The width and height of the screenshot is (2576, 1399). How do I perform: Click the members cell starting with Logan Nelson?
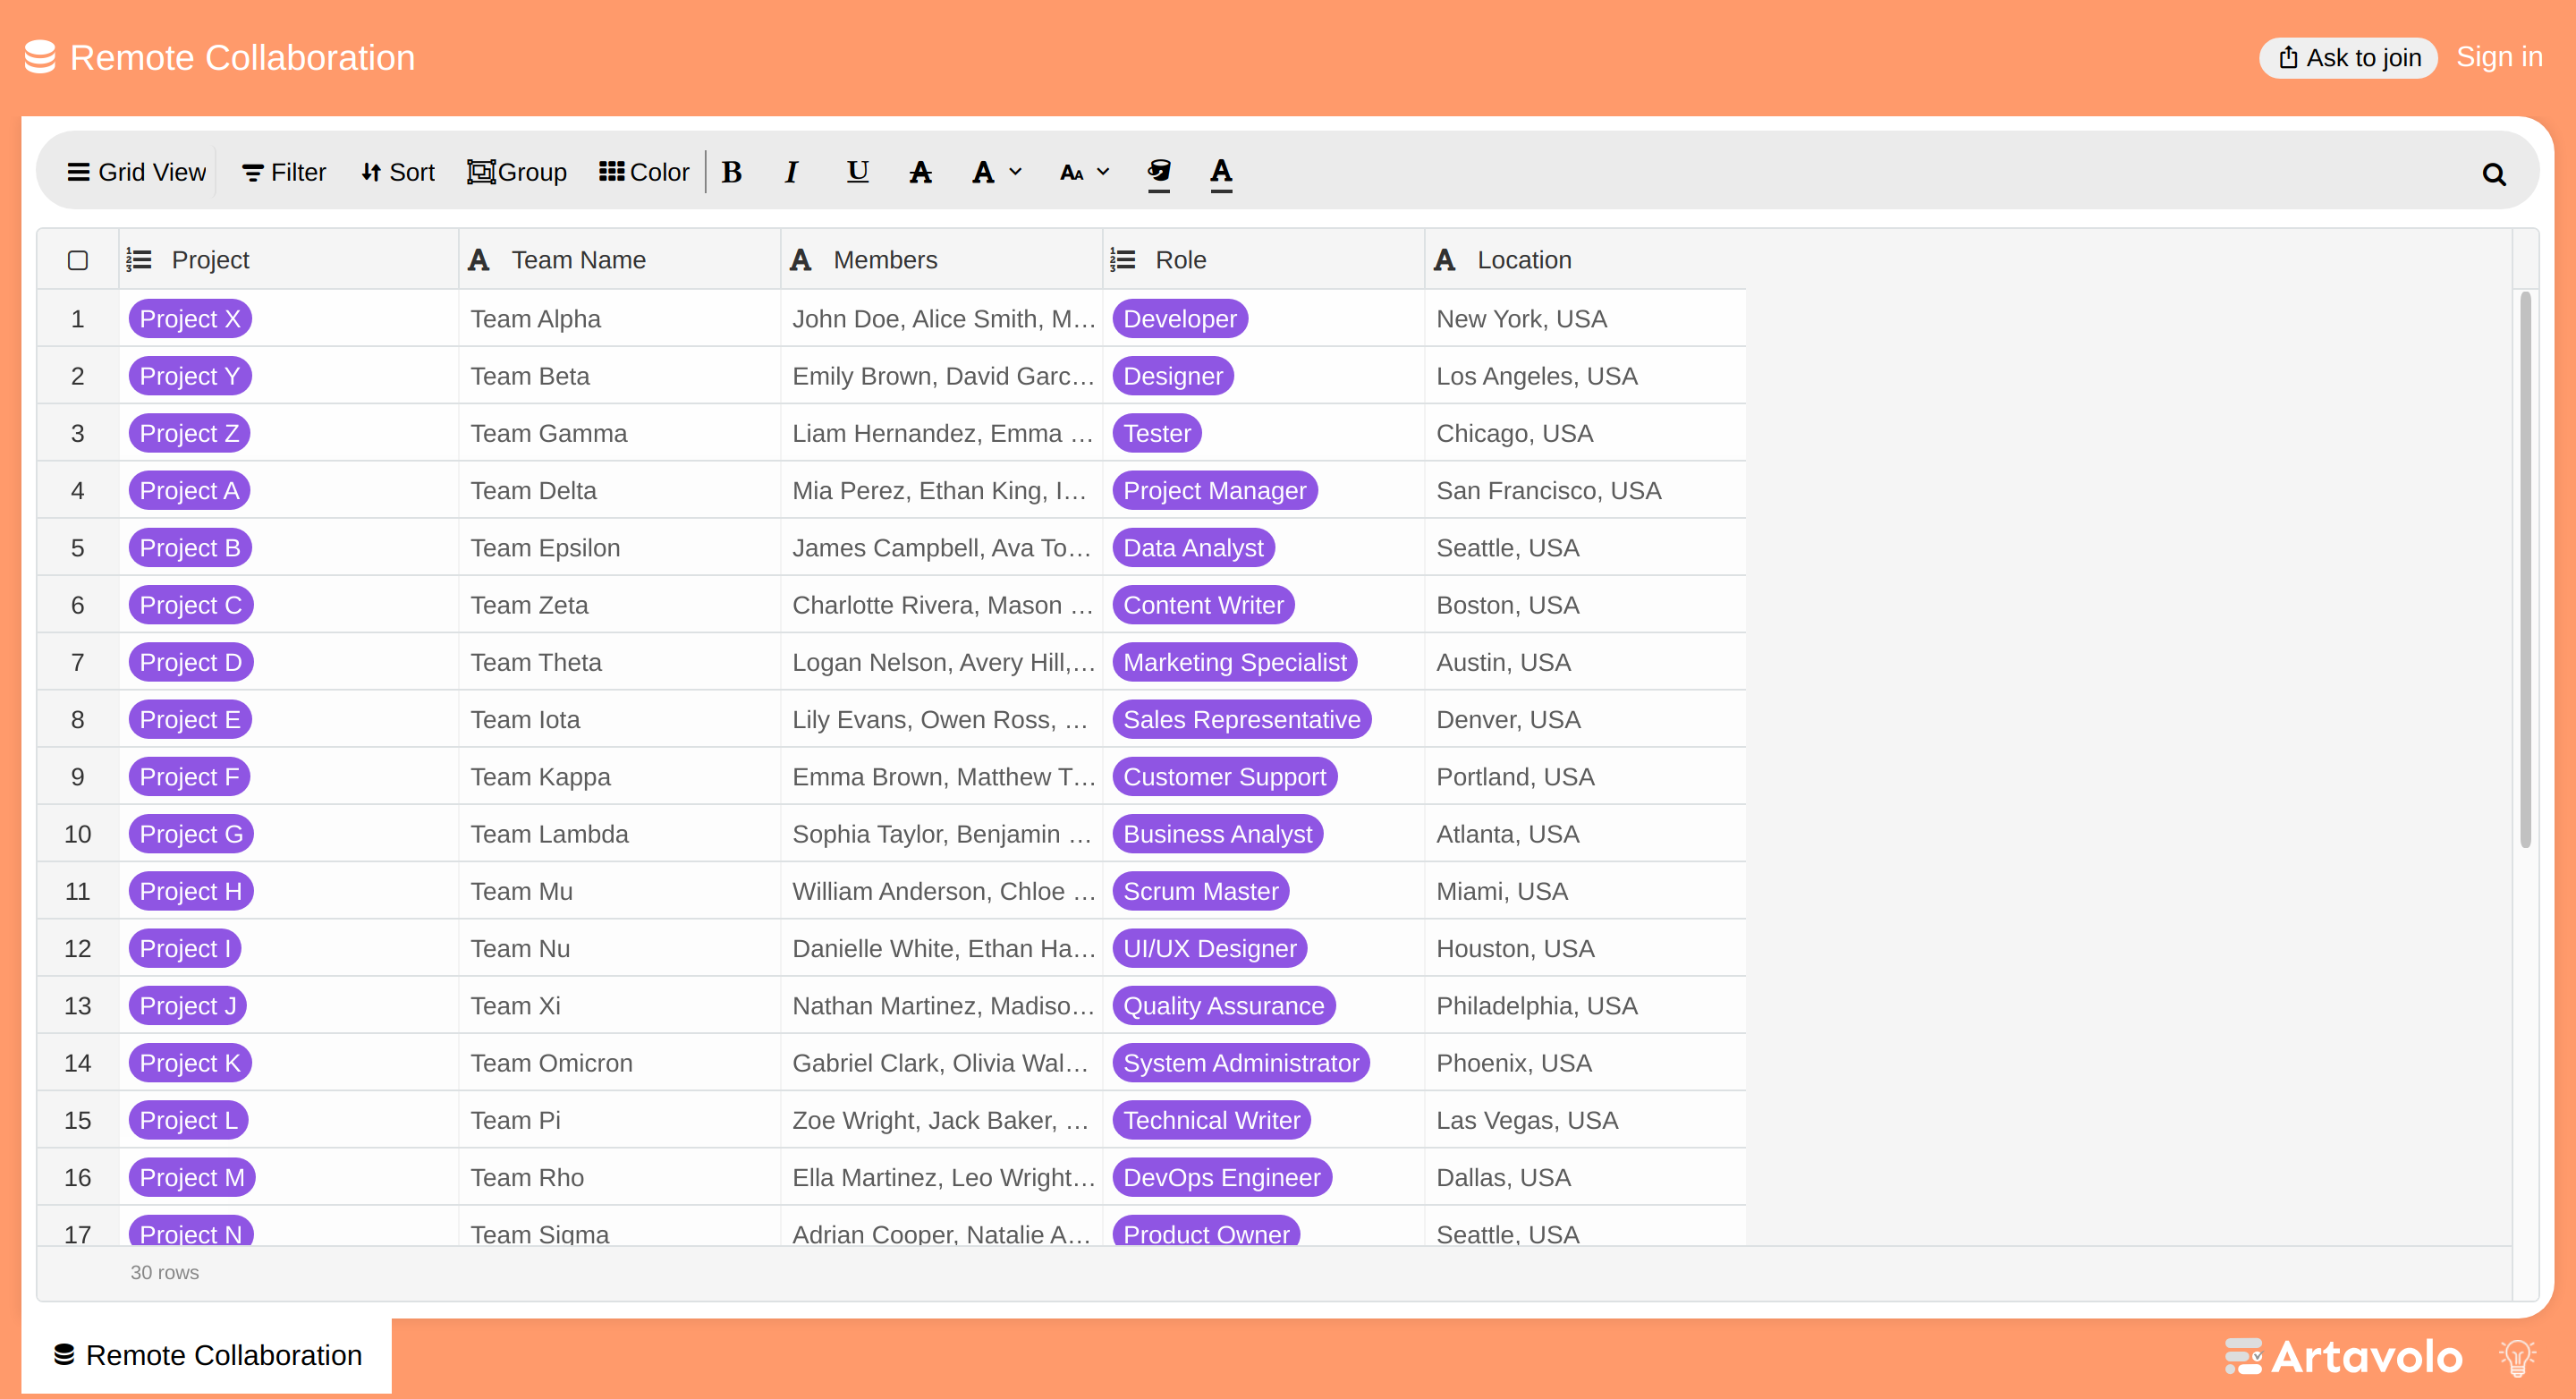tap(941, 662)
